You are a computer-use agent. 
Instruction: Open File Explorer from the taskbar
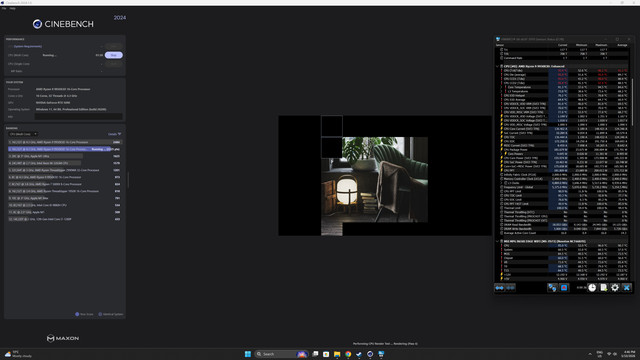[337, 354]
